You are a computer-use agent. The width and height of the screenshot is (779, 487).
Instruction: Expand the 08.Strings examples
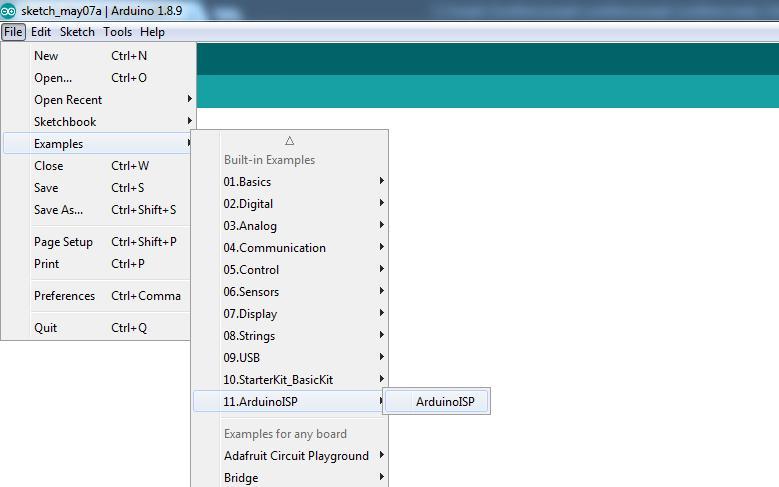click(x=290, y=335)
